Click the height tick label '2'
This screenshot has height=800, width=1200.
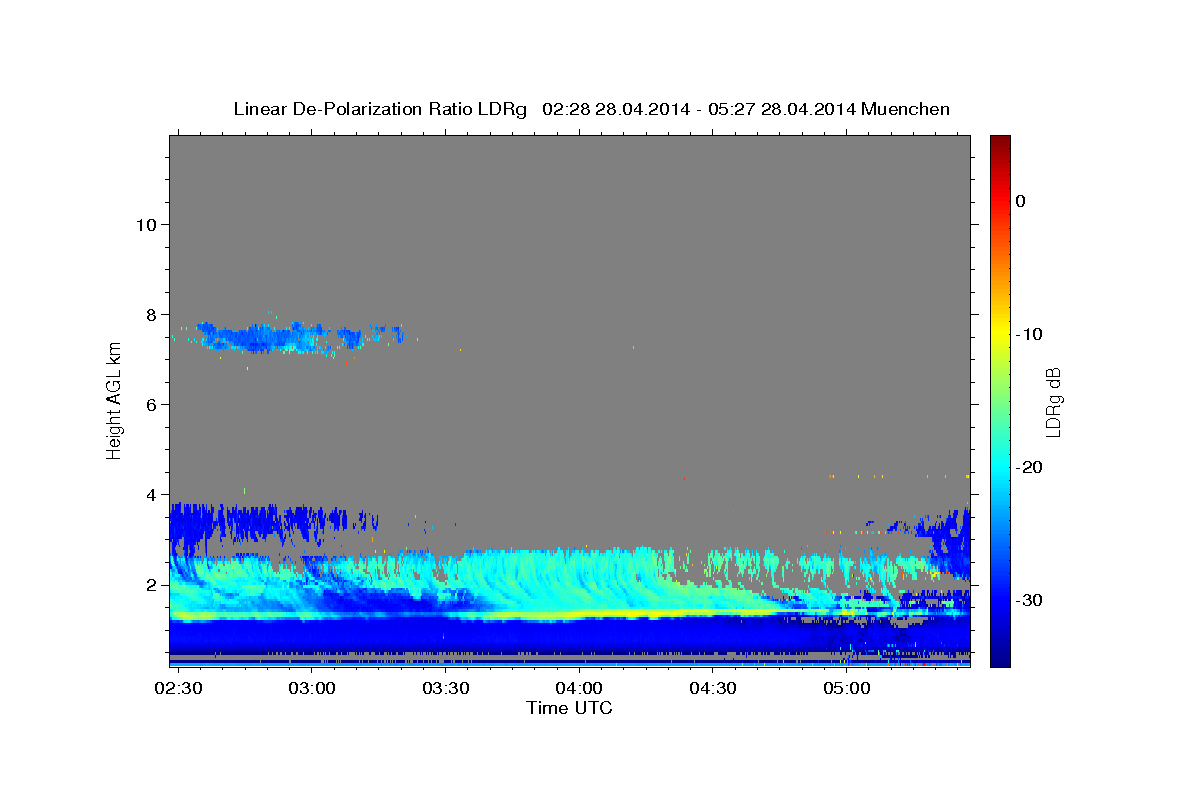pos(151,585)
